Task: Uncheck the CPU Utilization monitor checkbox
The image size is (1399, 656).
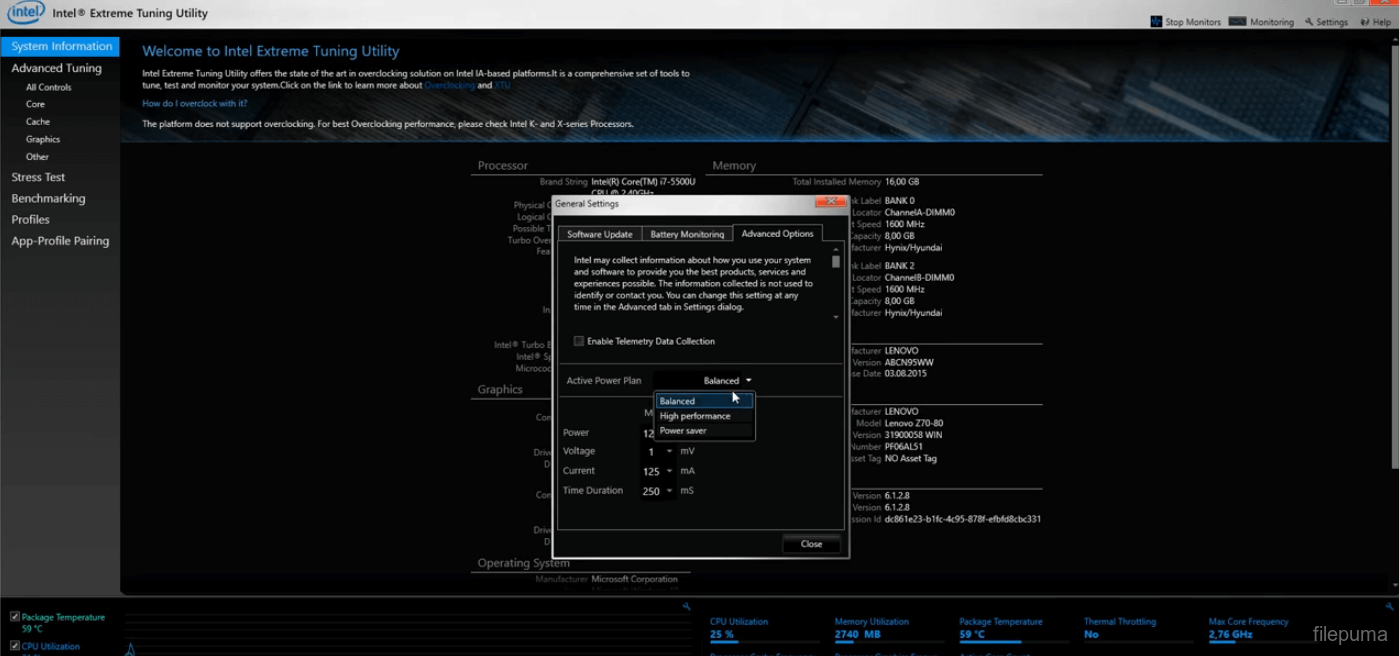Action: 15,646
